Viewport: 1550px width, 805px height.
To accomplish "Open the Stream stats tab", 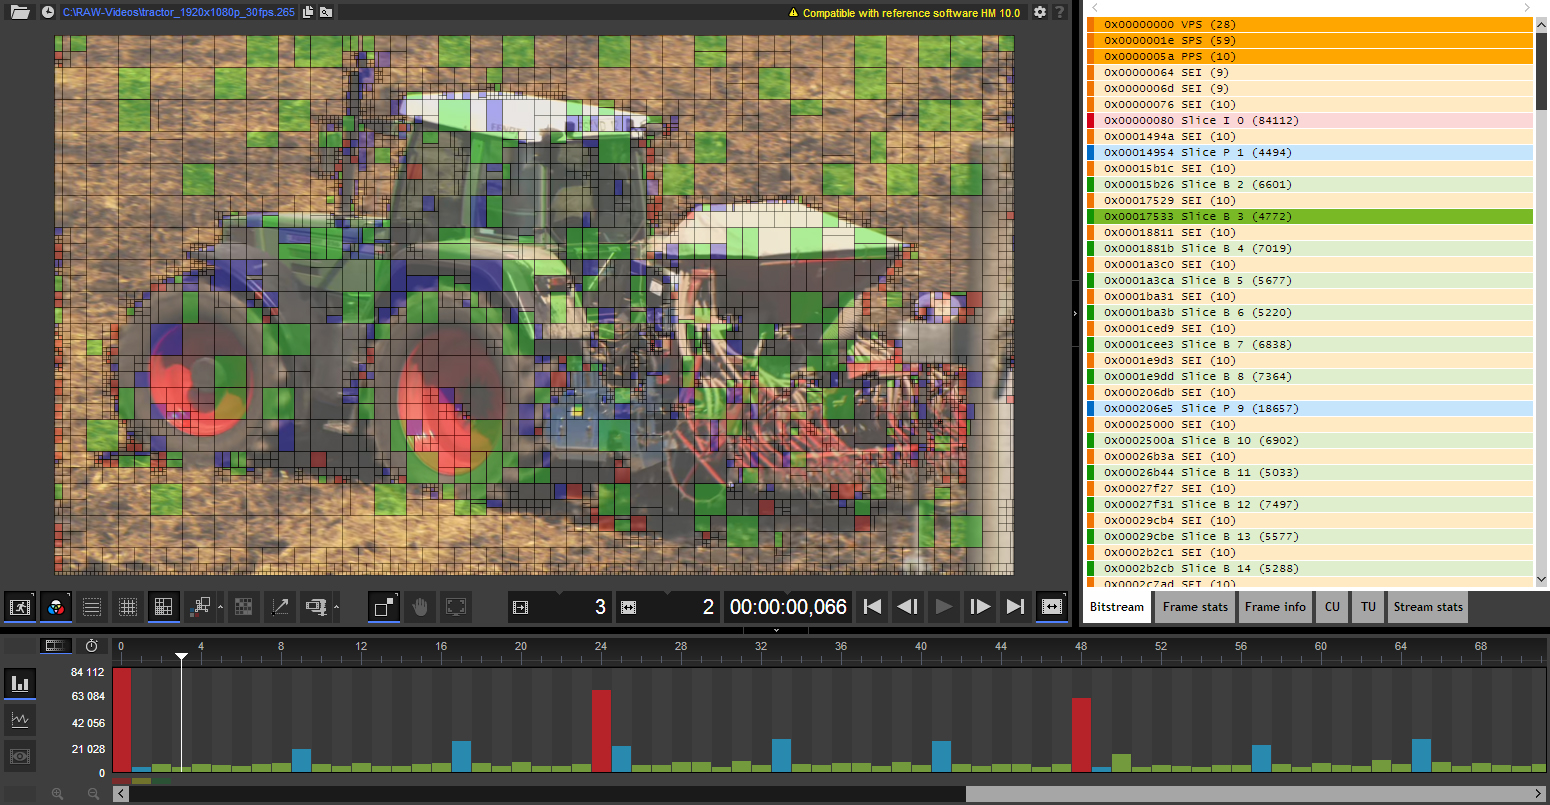I will (x=1428, y=607).
